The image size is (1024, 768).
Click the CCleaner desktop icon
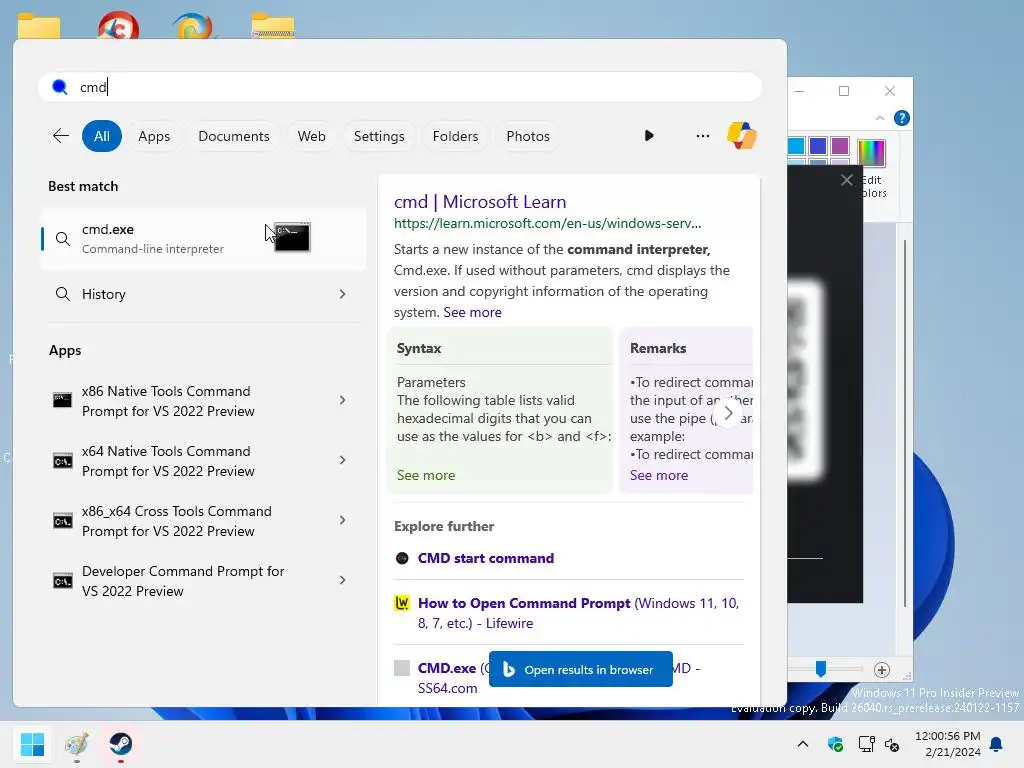[x=118, y=26]
